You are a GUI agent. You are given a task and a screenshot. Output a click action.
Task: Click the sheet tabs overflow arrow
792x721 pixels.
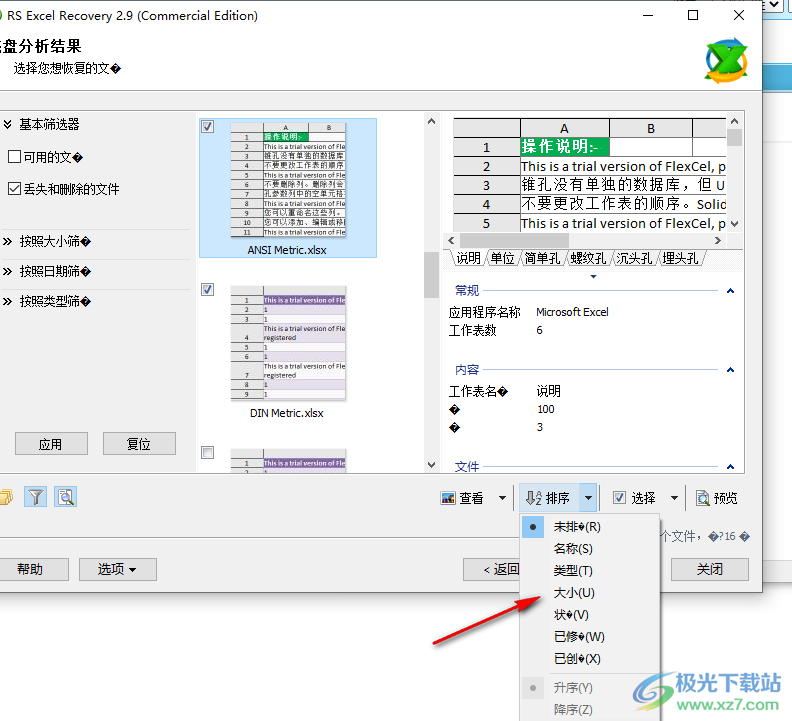593,276
